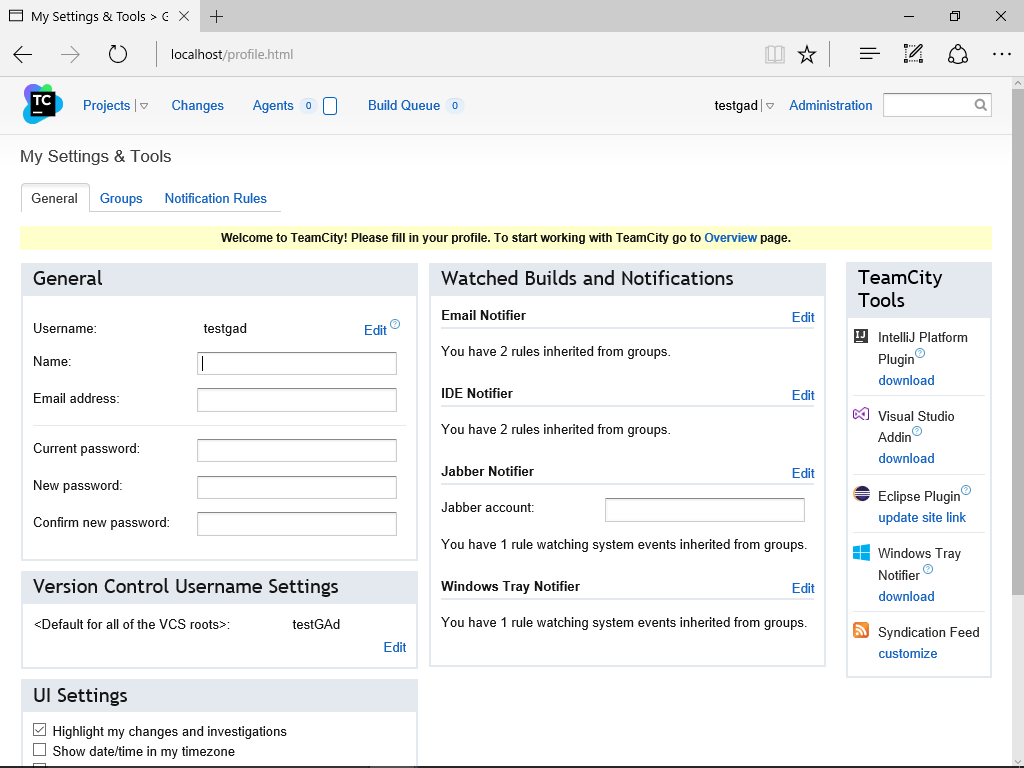1024x768 pixels.
Task: Refresh the page with reload icon
Action: click(118, 54)
